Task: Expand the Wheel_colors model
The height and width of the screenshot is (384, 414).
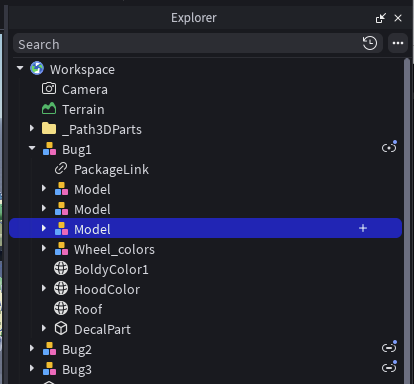Action: point(44,248)
